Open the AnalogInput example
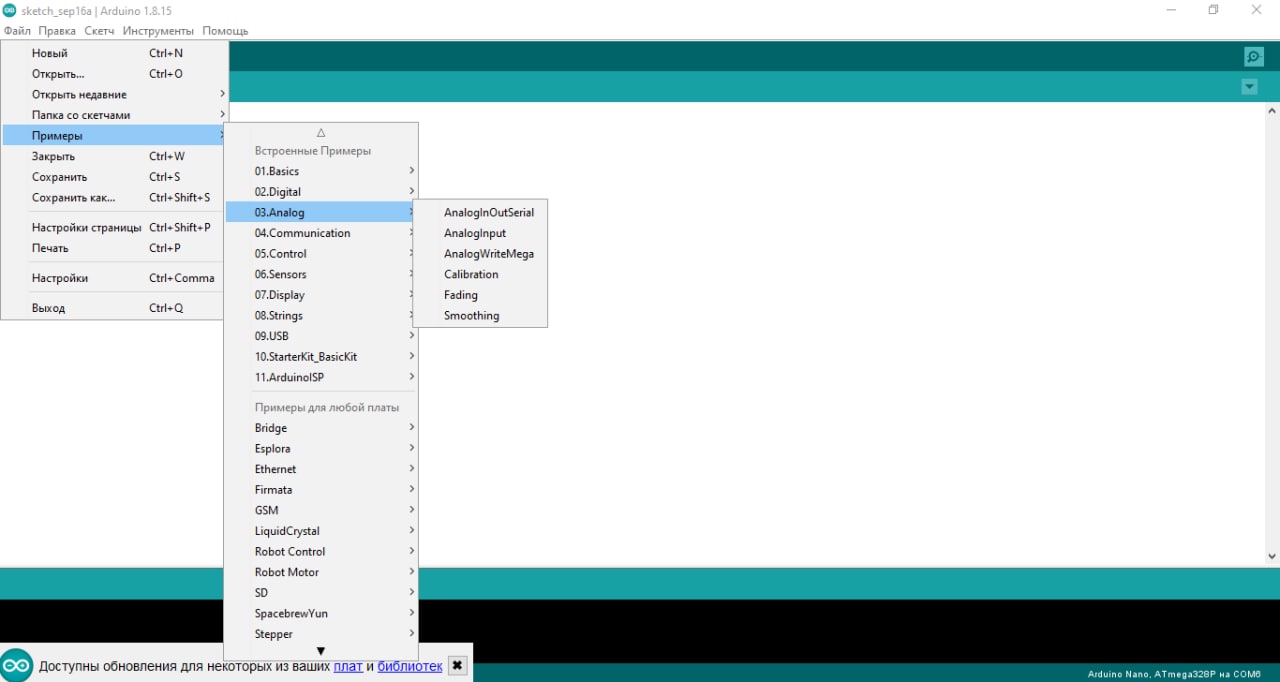This screenshot has height=682, width=1280. click(481, 233)
